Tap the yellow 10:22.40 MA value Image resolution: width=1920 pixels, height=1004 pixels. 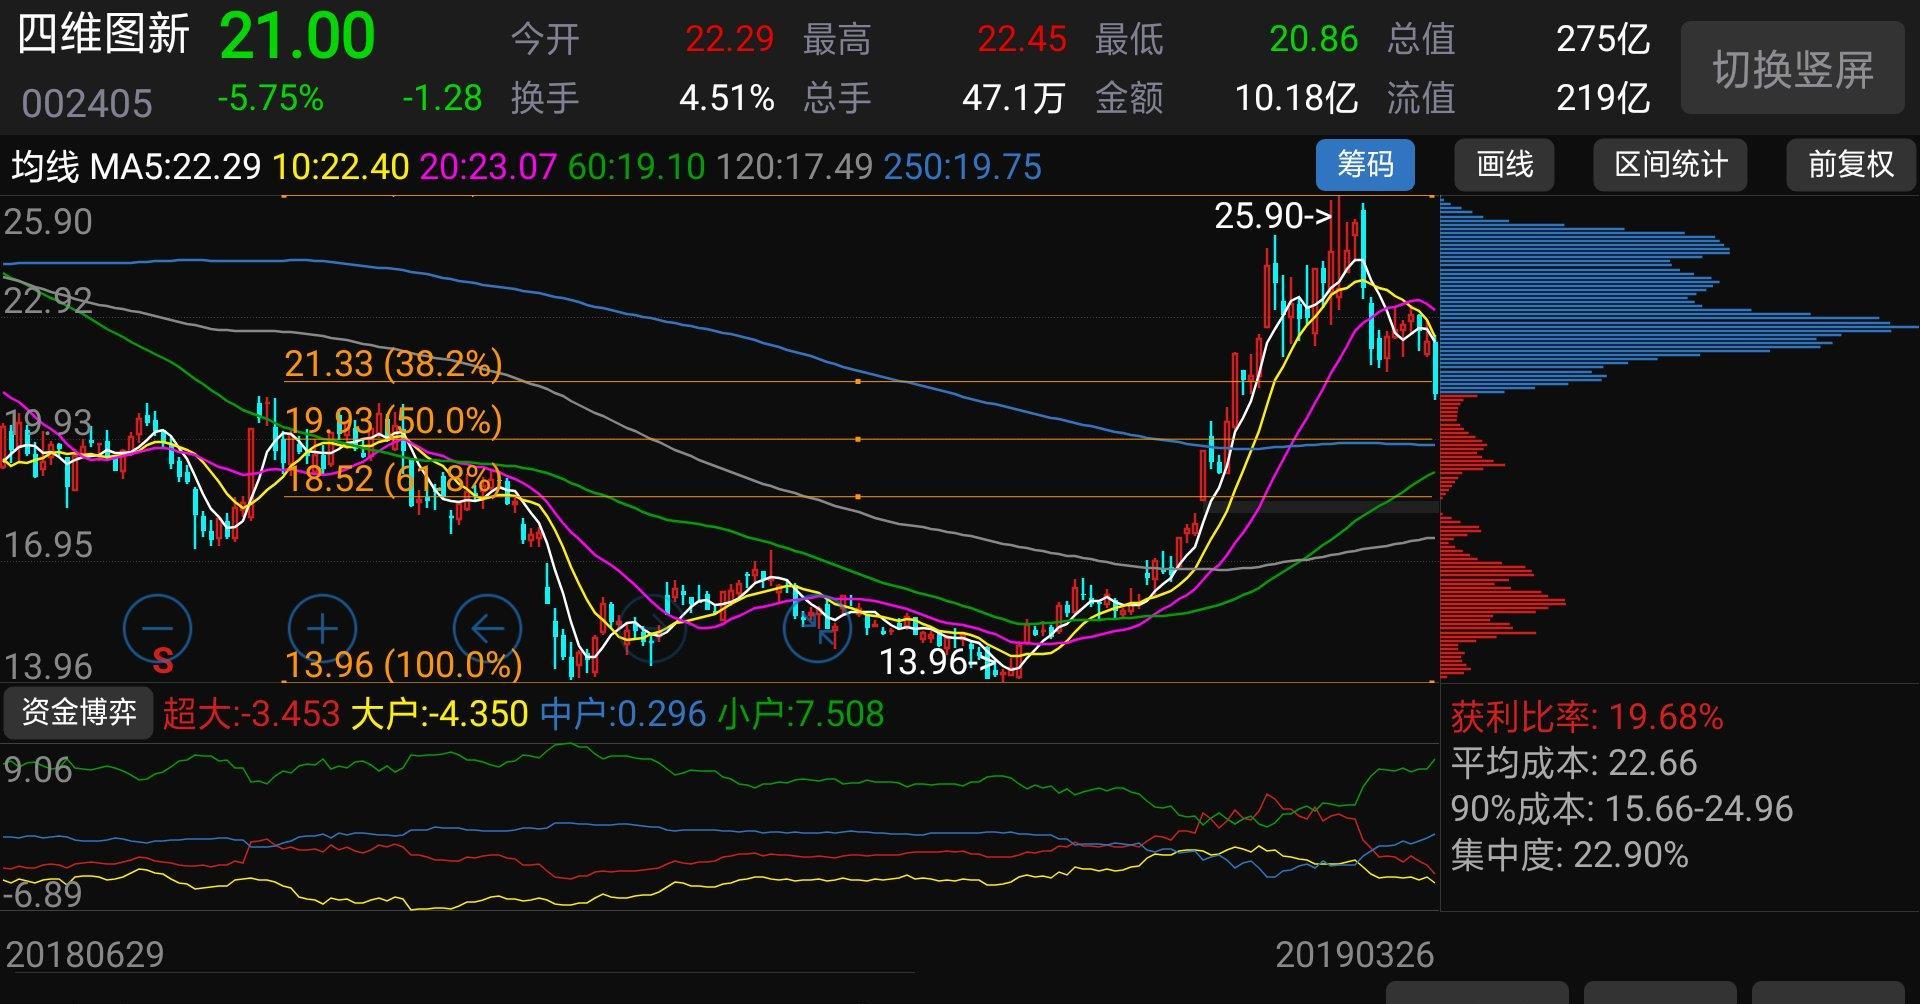340,166
